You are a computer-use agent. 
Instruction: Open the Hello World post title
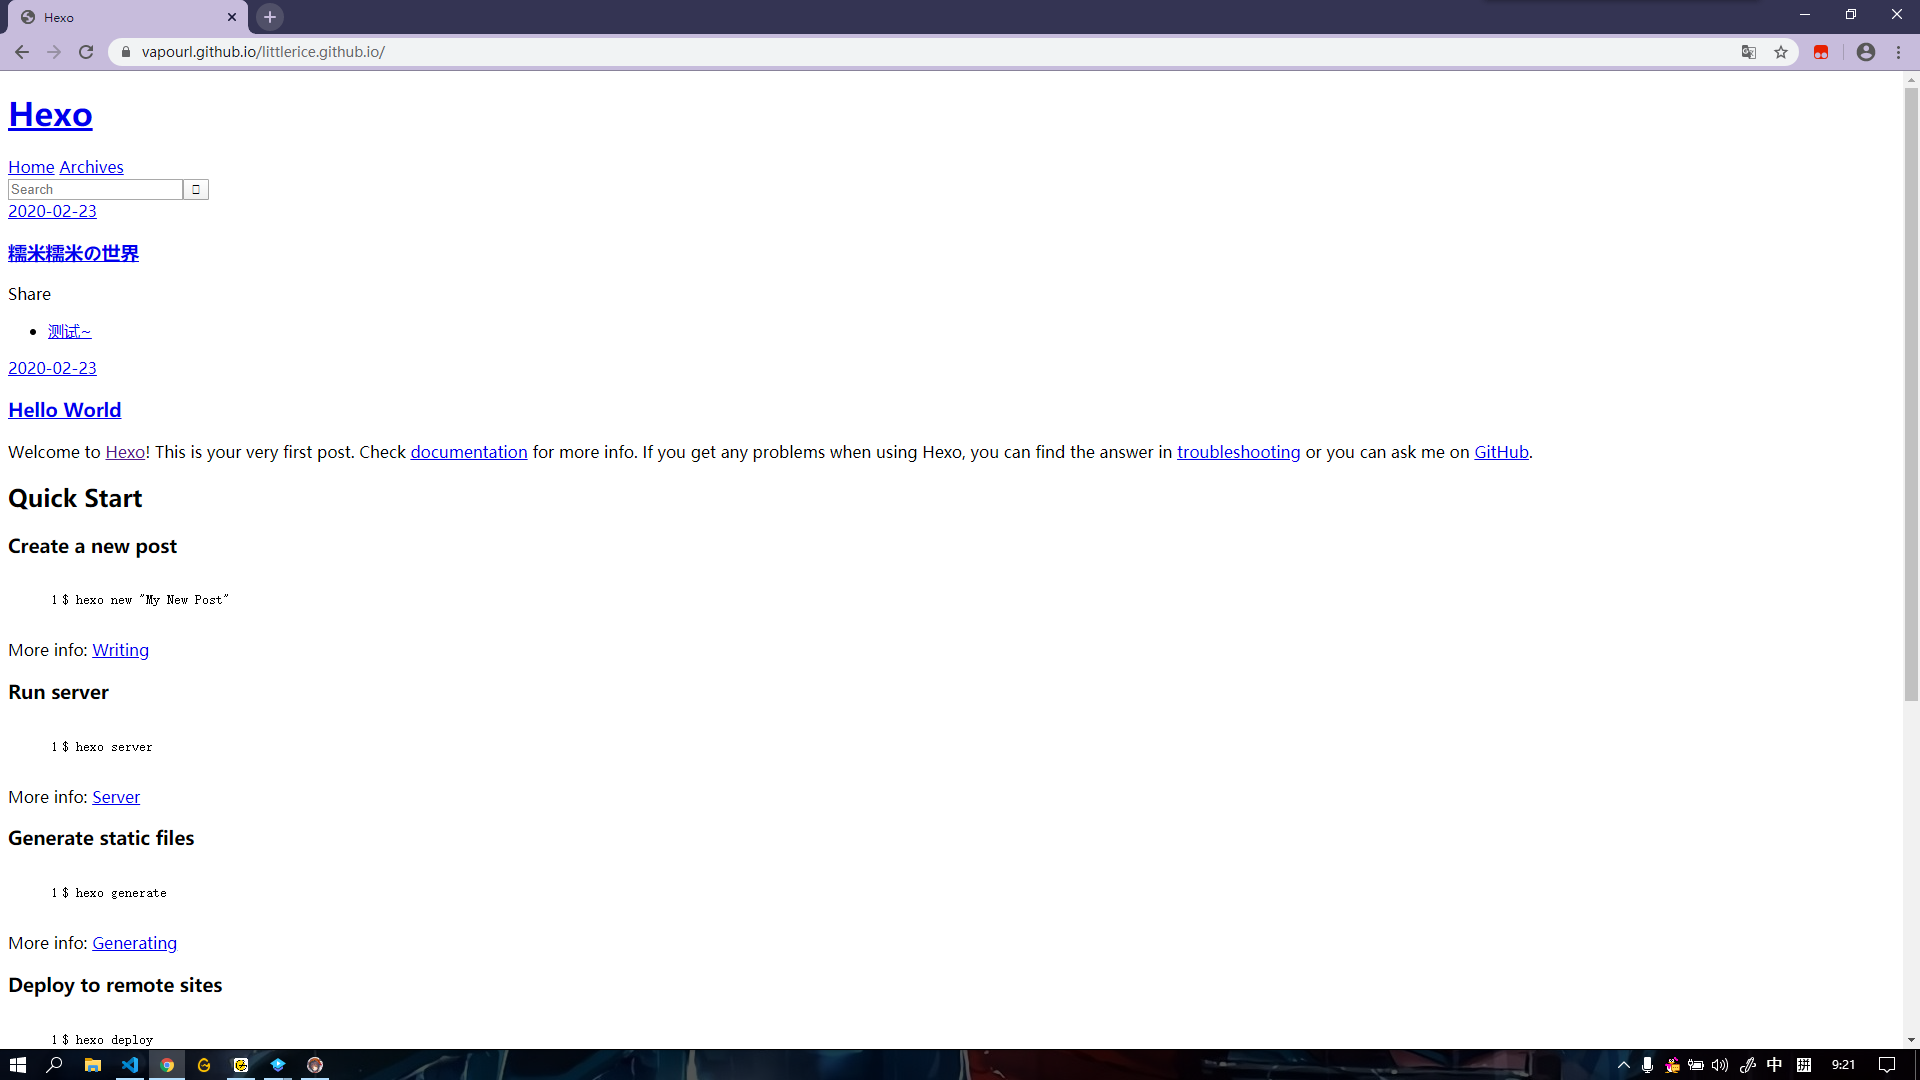tap(65, 410)
